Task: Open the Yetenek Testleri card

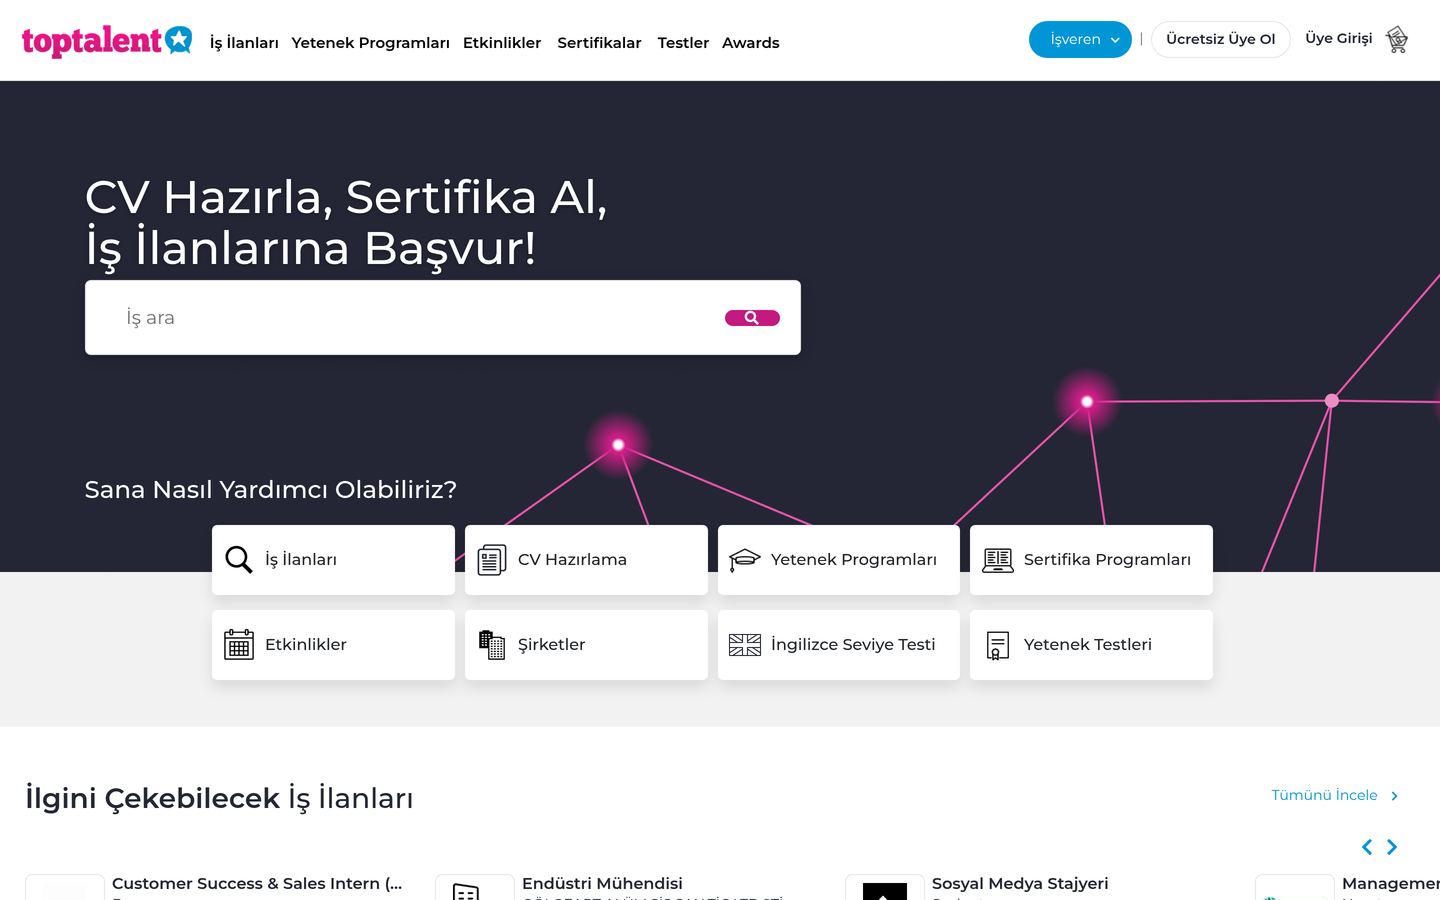Action: 1091,645
